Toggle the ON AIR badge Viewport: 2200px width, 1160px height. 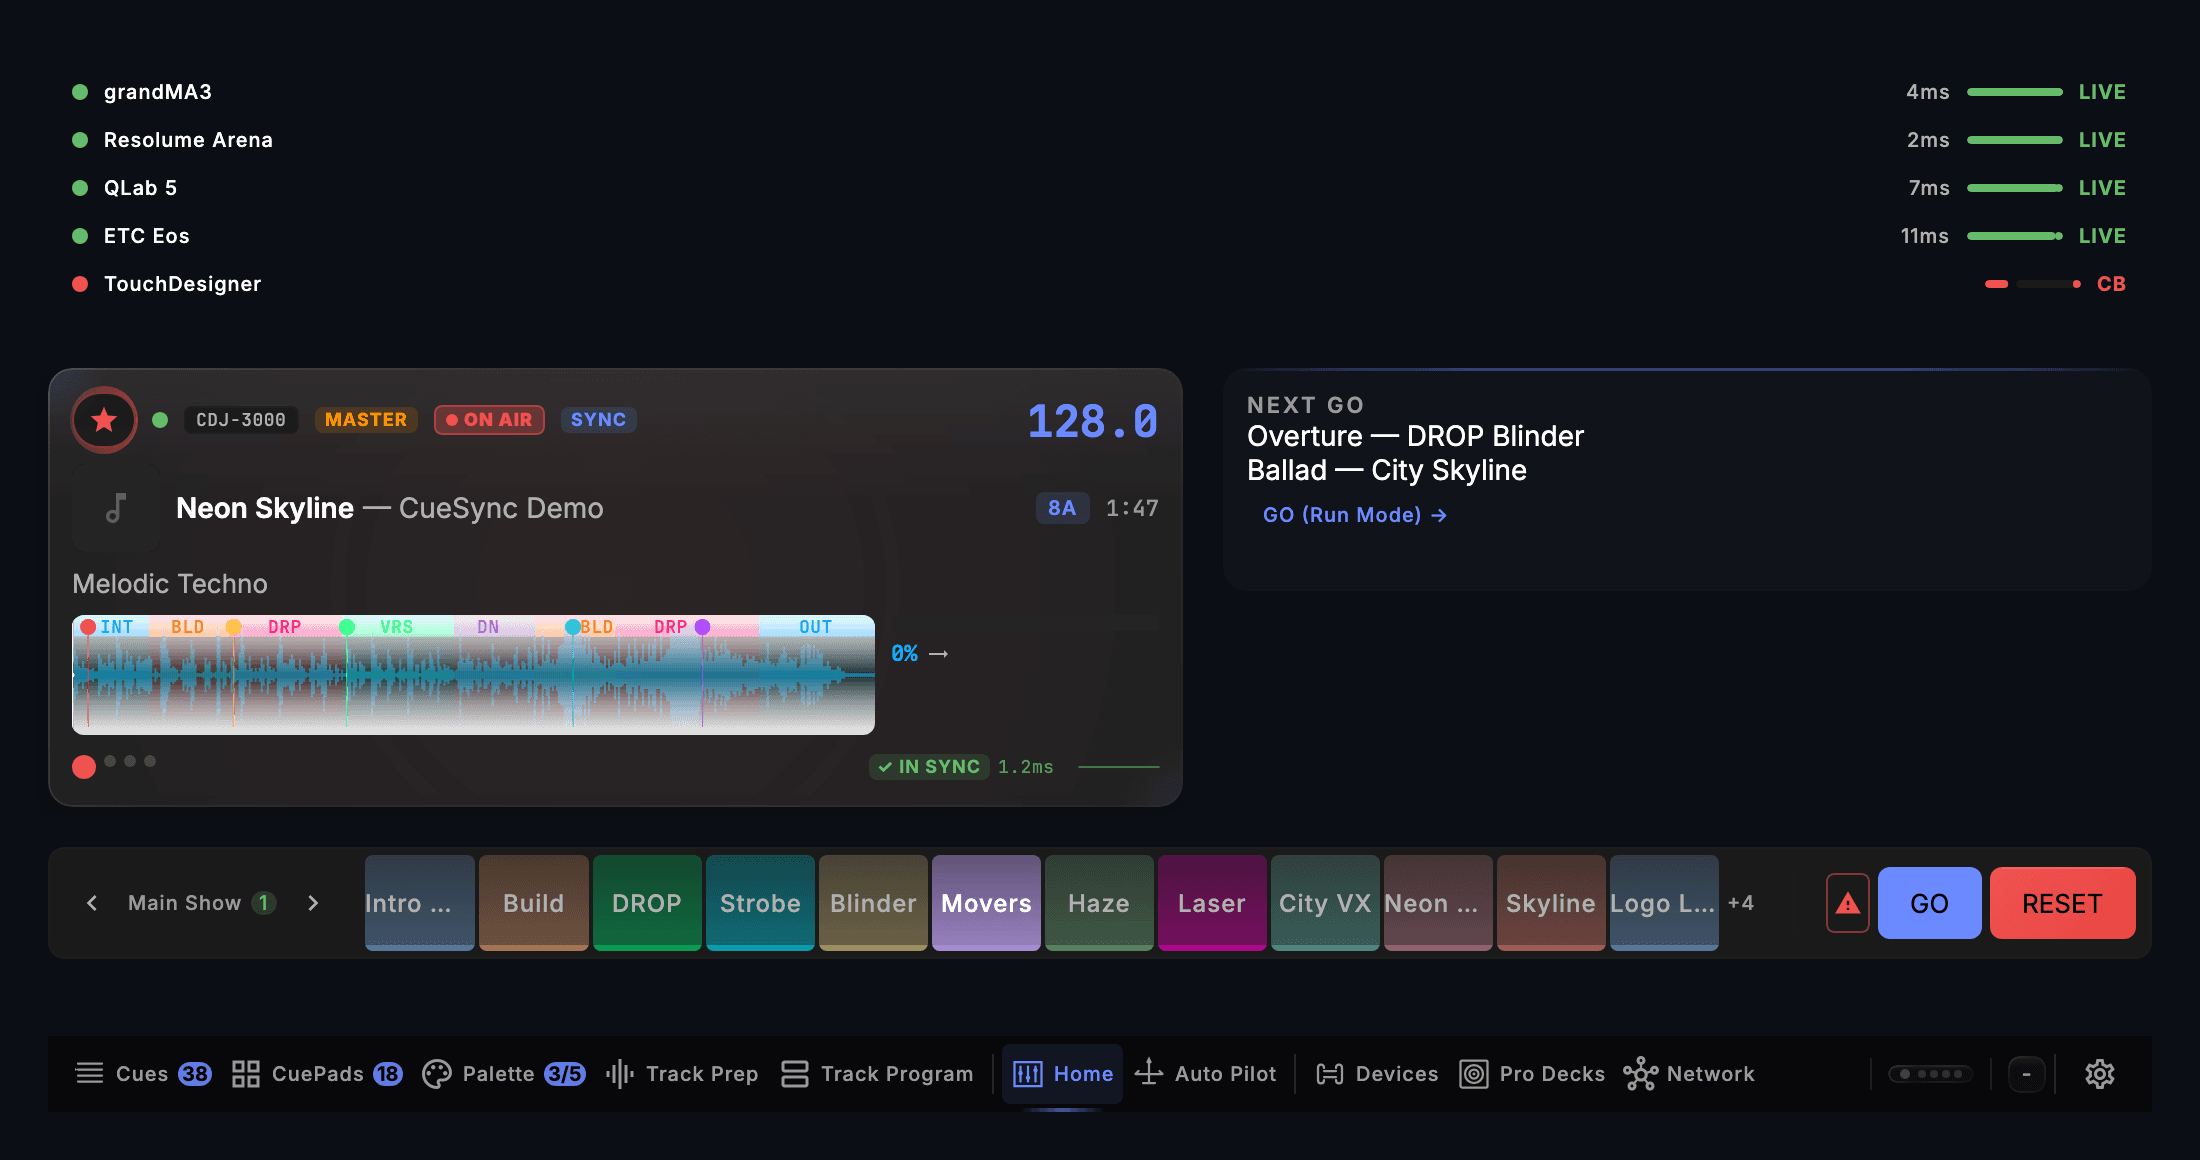pos(489,420)
